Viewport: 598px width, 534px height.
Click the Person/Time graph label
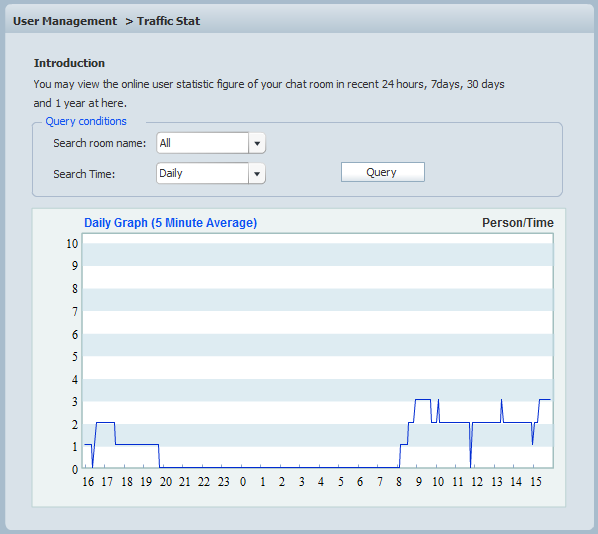[x=518, y=223]
